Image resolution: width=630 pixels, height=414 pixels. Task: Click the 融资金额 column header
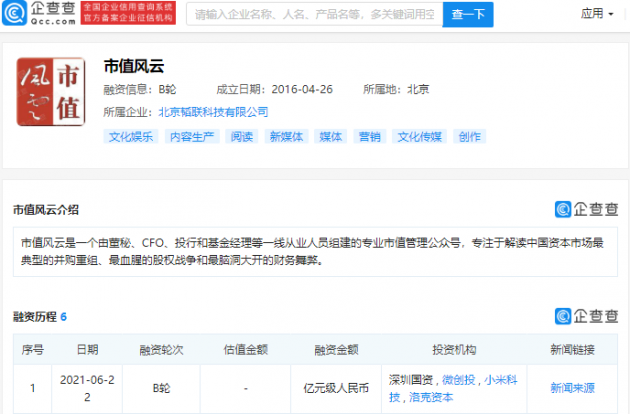(336, 350)
